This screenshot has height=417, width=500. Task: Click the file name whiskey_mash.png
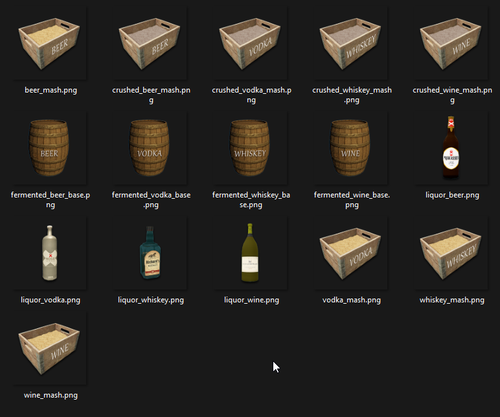tap(452, 300)
